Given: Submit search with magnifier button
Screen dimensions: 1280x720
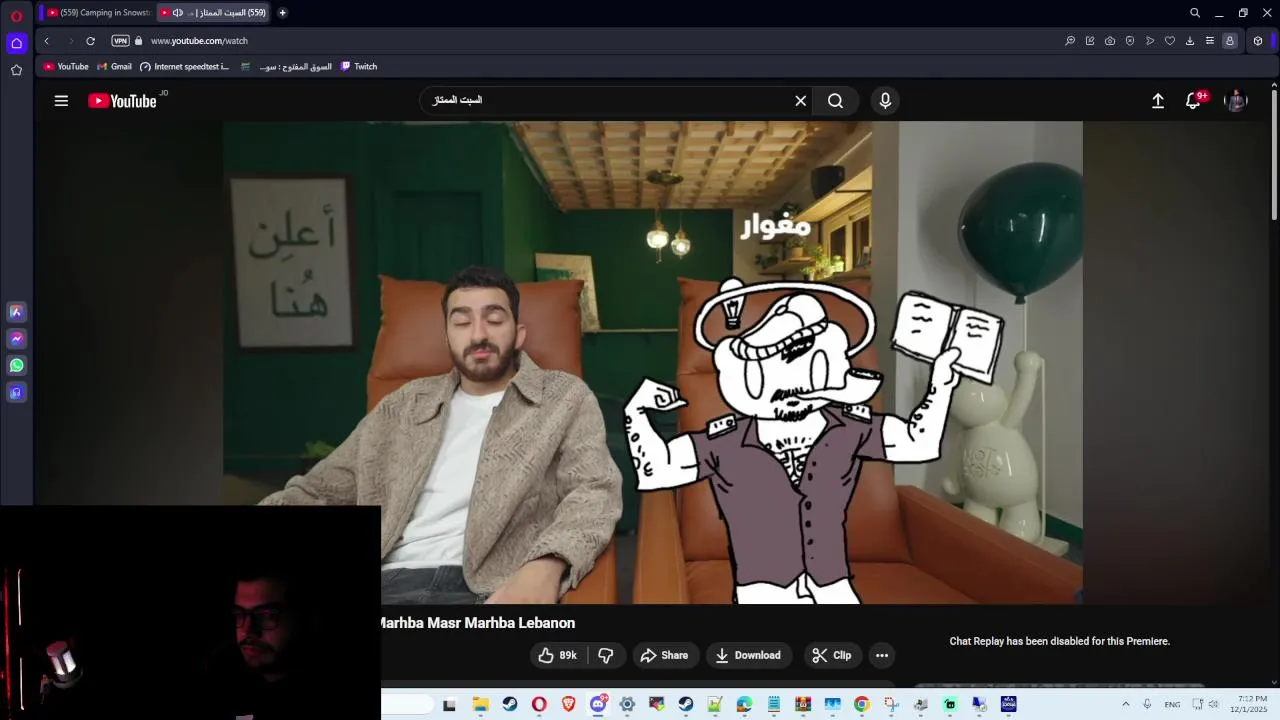Looking at the screenshot, I should (x=835, y=101).
